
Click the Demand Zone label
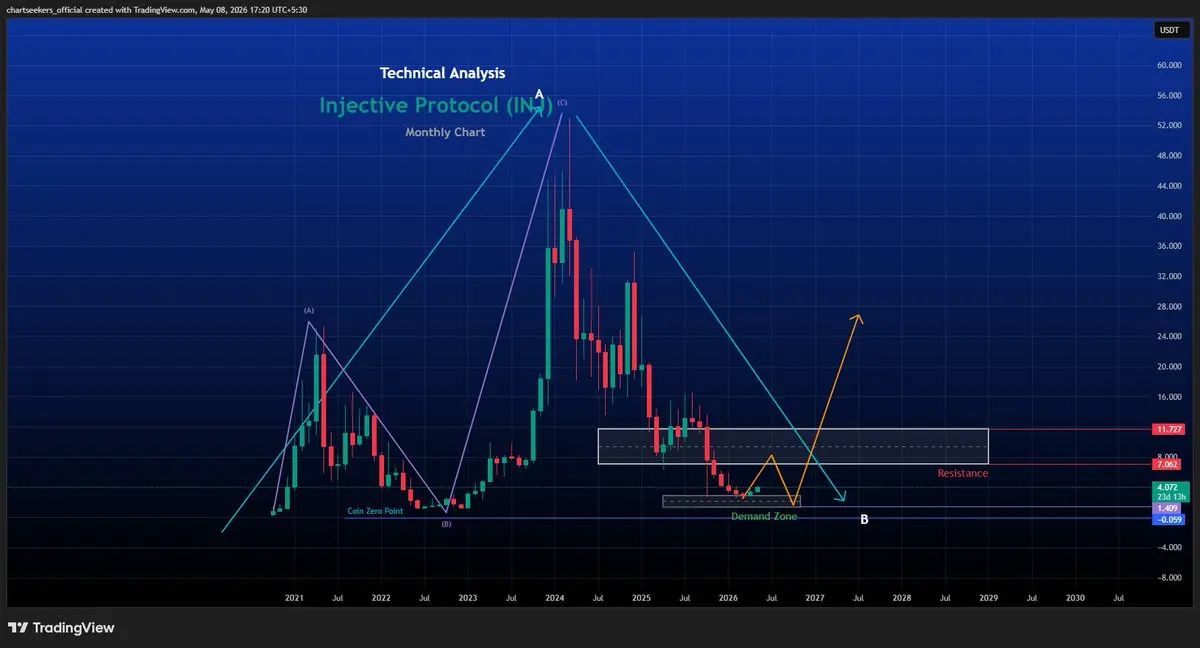coord(764,517)
